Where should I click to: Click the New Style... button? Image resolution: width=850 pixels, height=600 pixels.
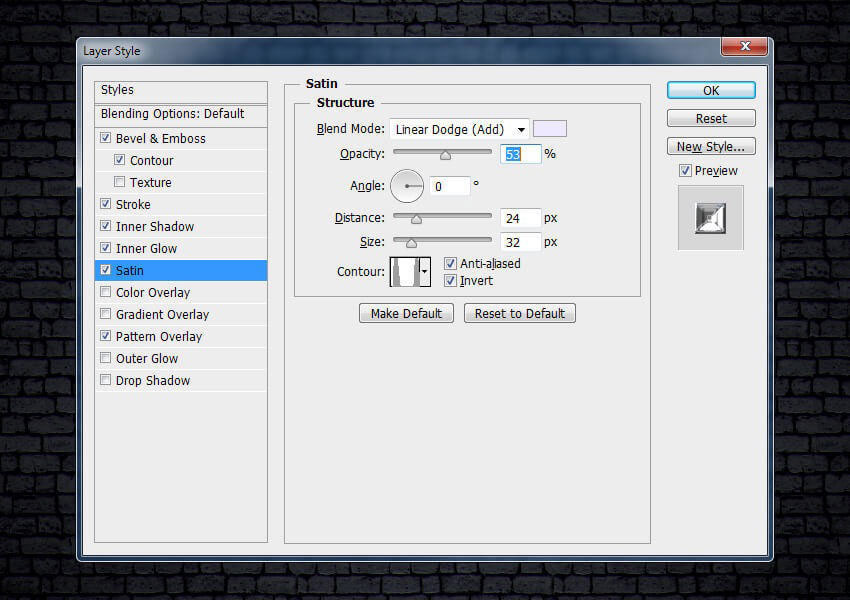(x=711, y=146)
